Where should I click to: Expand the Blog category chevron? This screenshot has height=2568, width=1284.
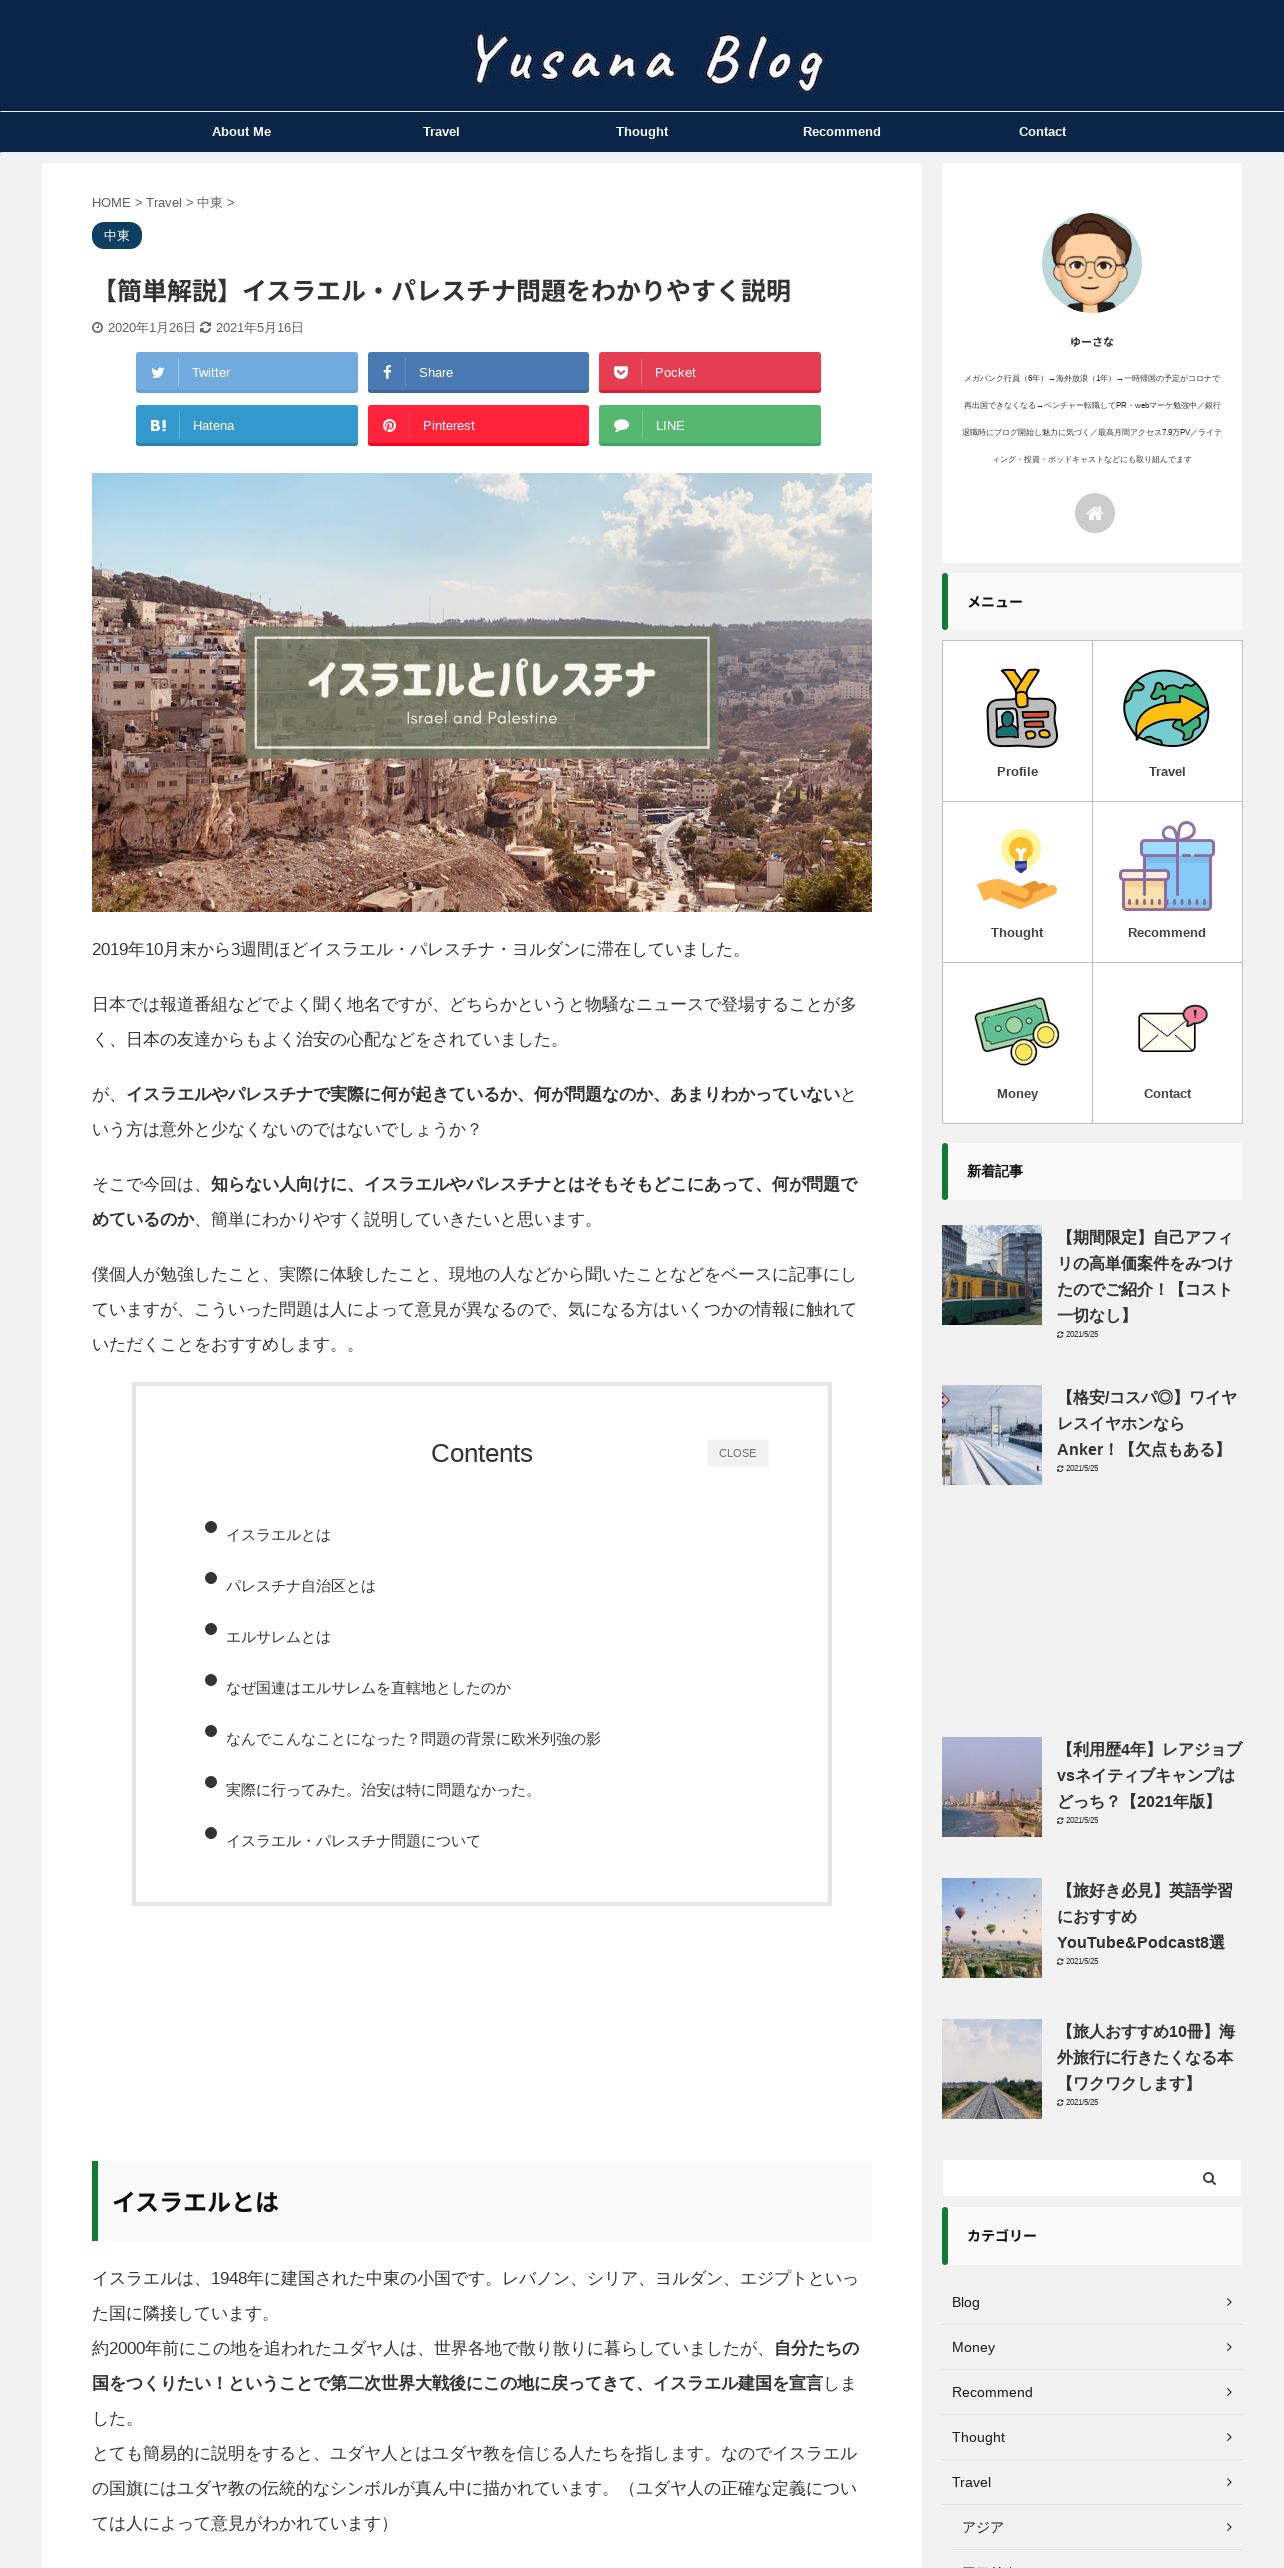[1229, 2302]
